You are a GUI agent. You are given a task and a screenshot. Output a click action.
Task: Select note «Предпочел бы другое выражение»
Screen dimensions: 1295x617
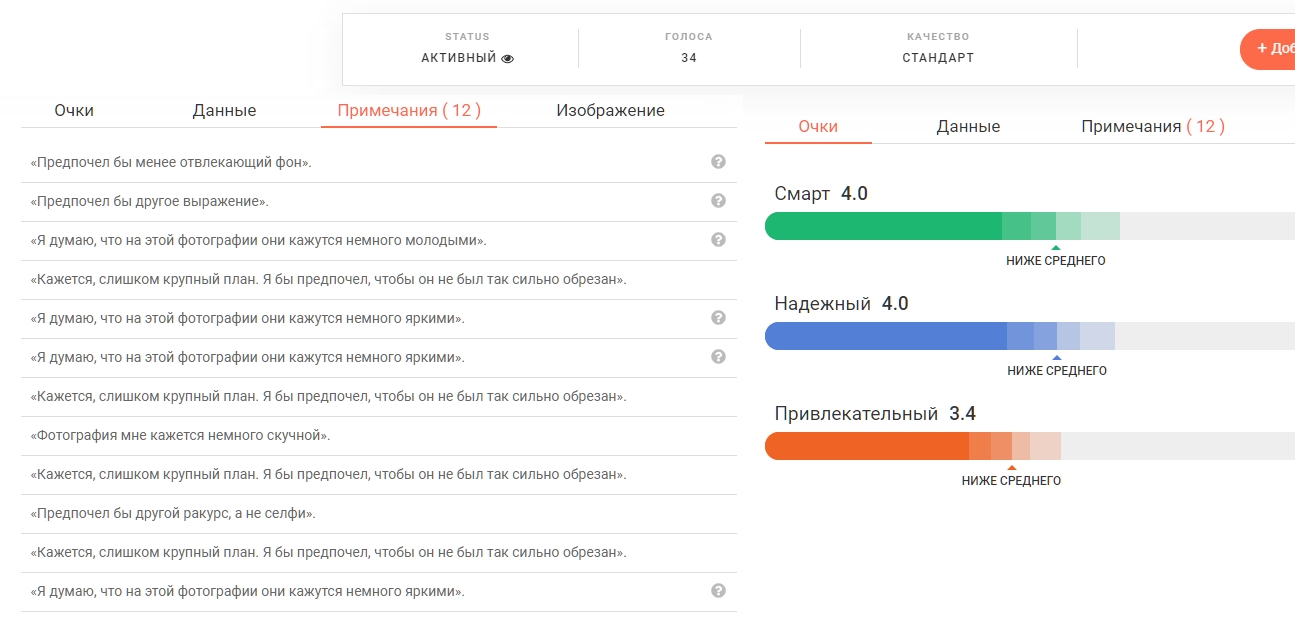pos(379,201)
